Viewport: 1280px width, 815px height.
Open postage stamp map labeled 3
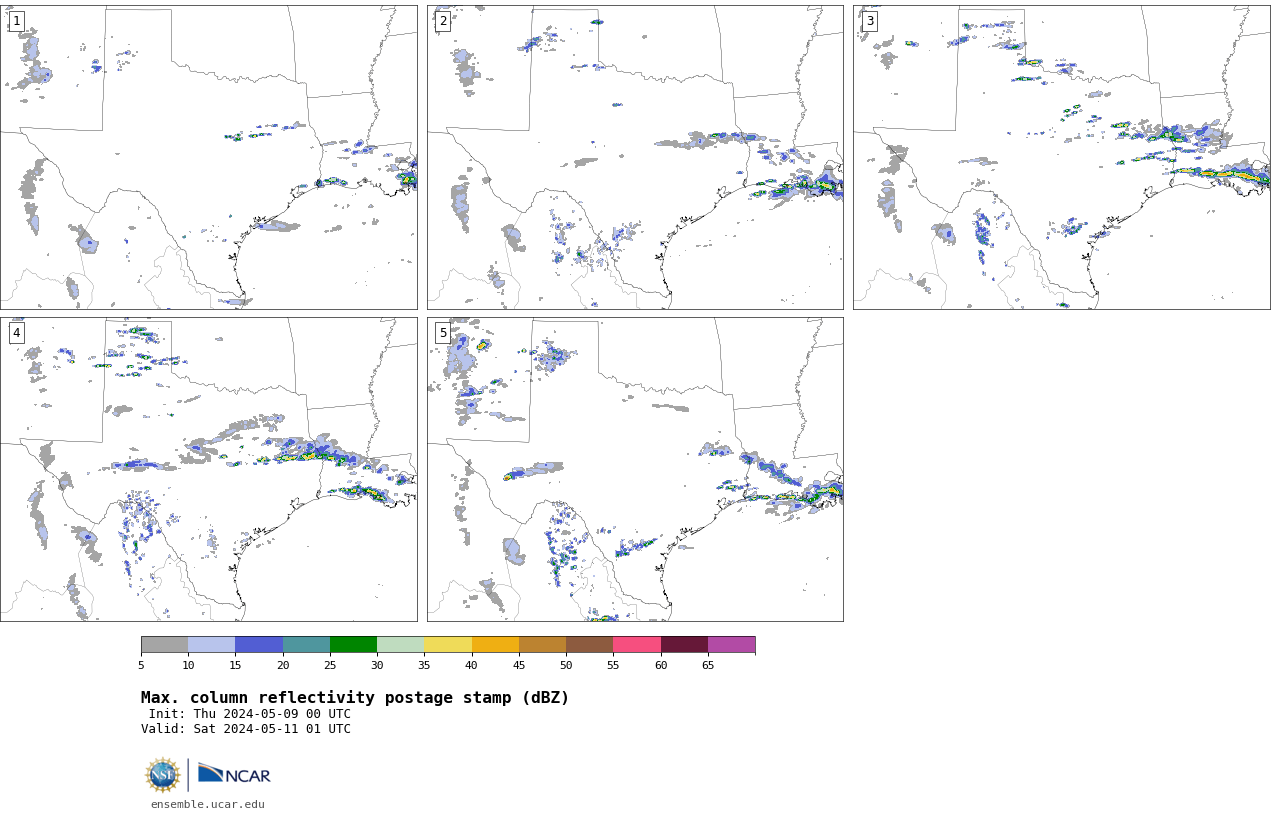point(1062,157)
